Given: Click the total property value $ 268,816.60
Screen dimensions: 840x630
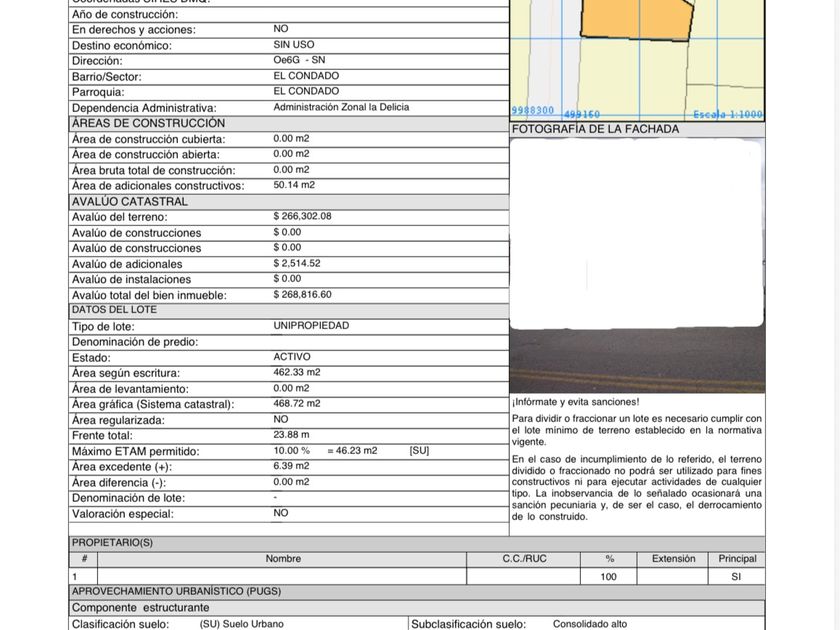Looking at the screenshot, I should pyautogui.click(x=302, y=295).
